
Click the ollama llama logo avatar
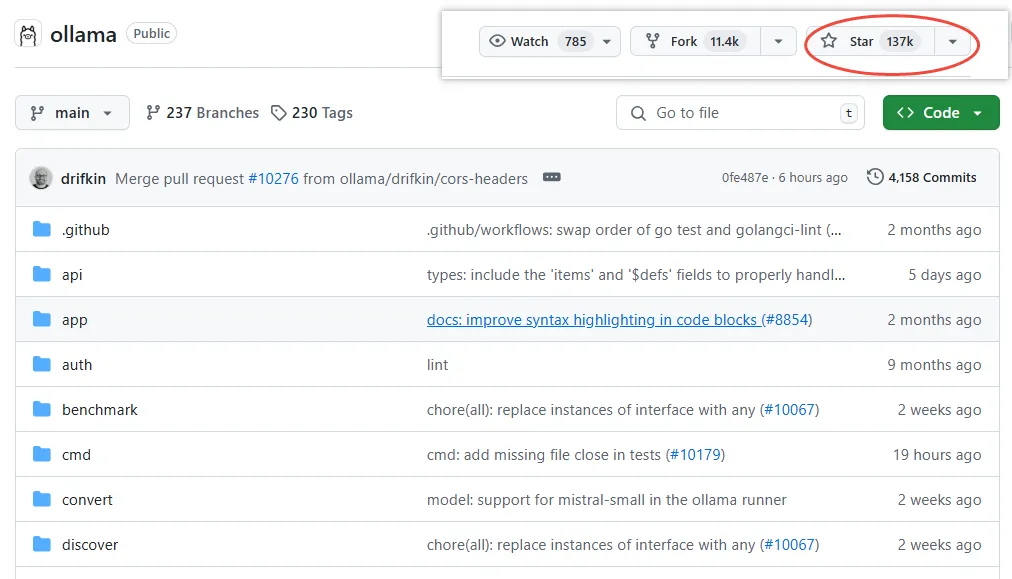click(28, 34)
